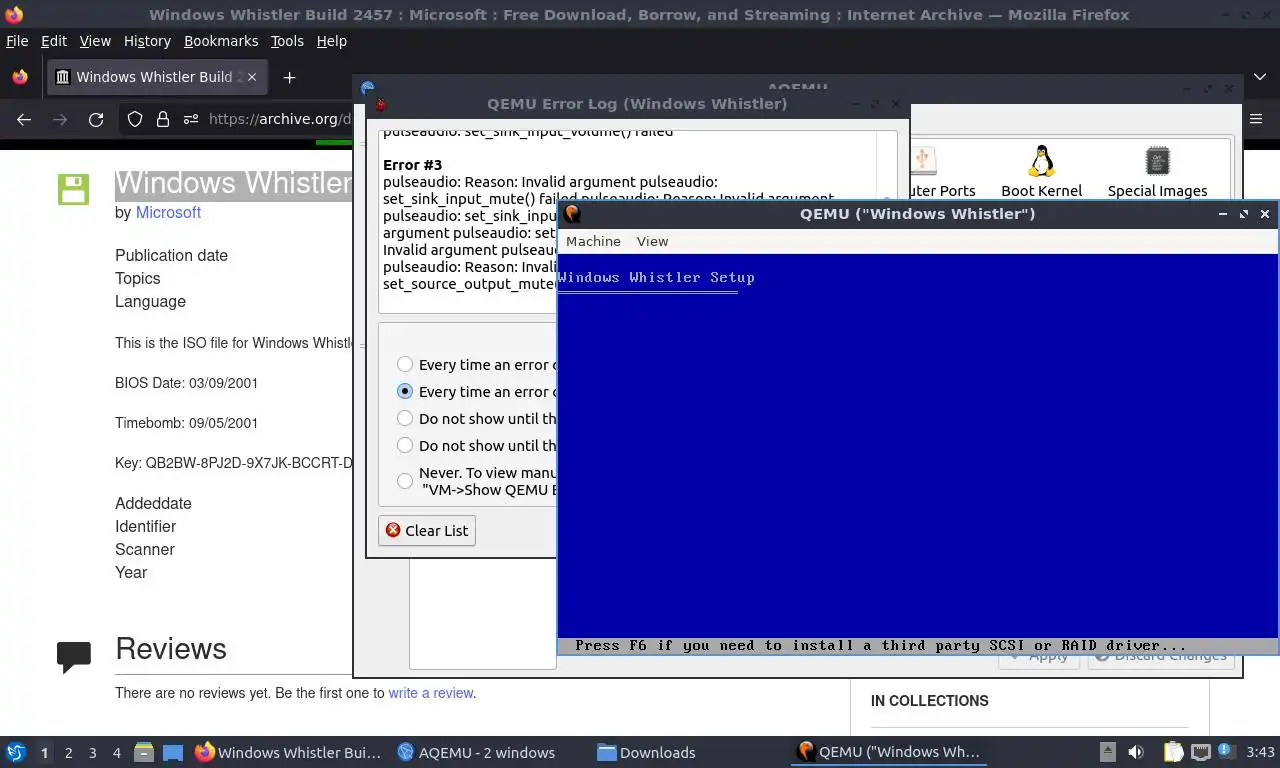This screenshot has height=768, width=1280.
Task: Open the system tray volume icon
Action: point(1136,752)
